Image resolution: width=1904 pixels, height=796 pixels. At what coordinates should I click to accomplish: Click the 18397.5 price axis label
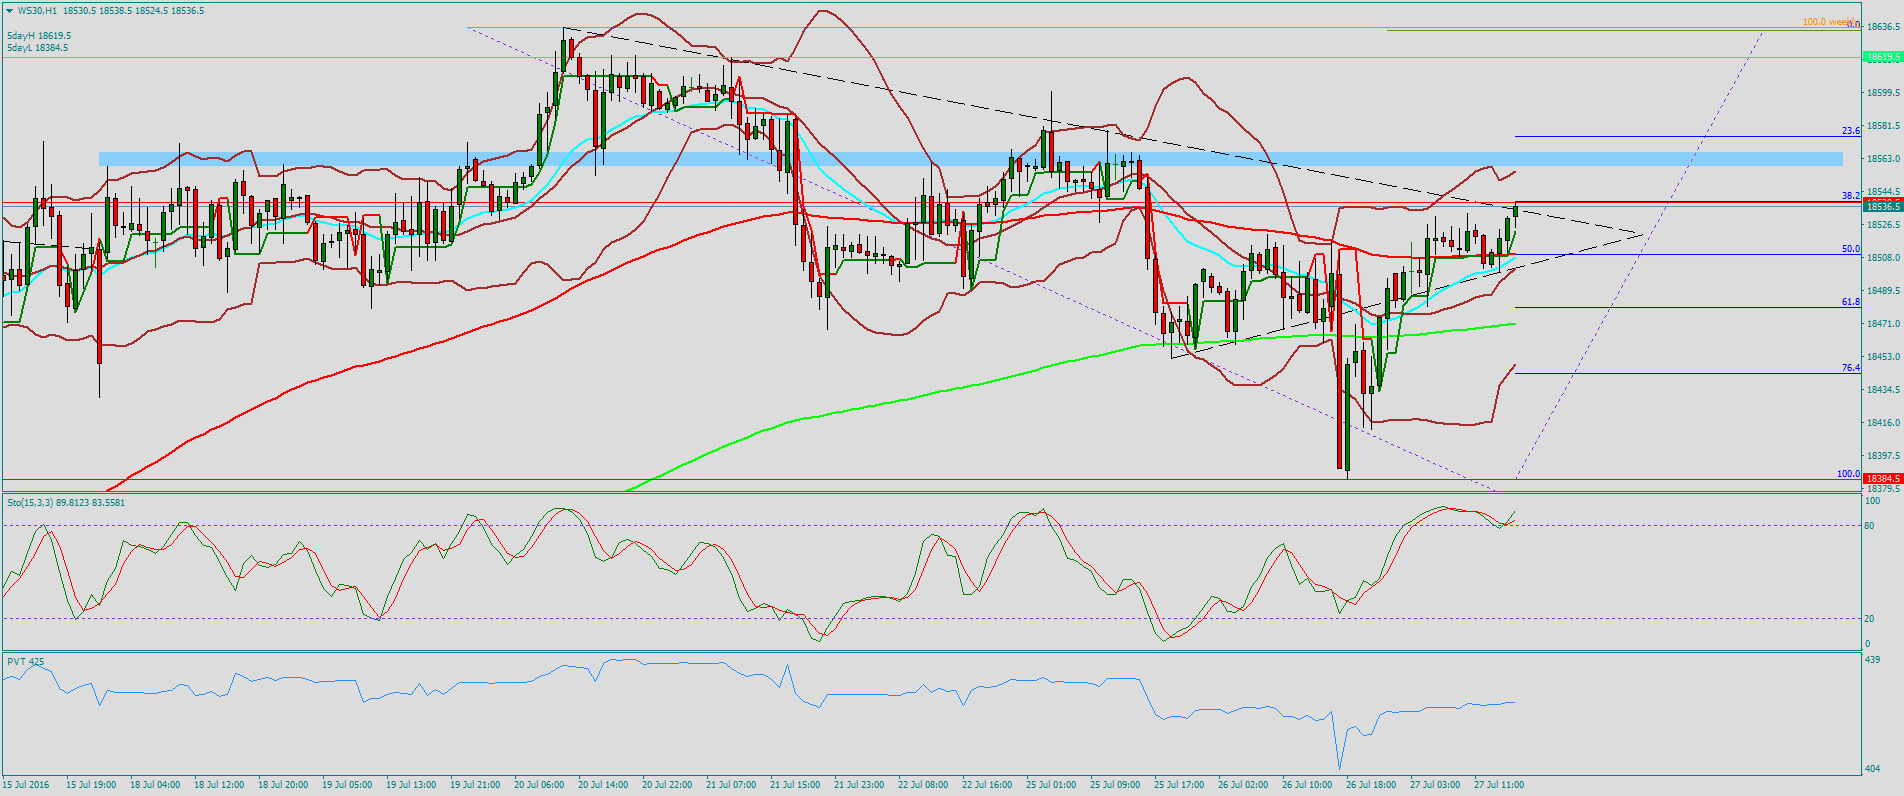1882,456
